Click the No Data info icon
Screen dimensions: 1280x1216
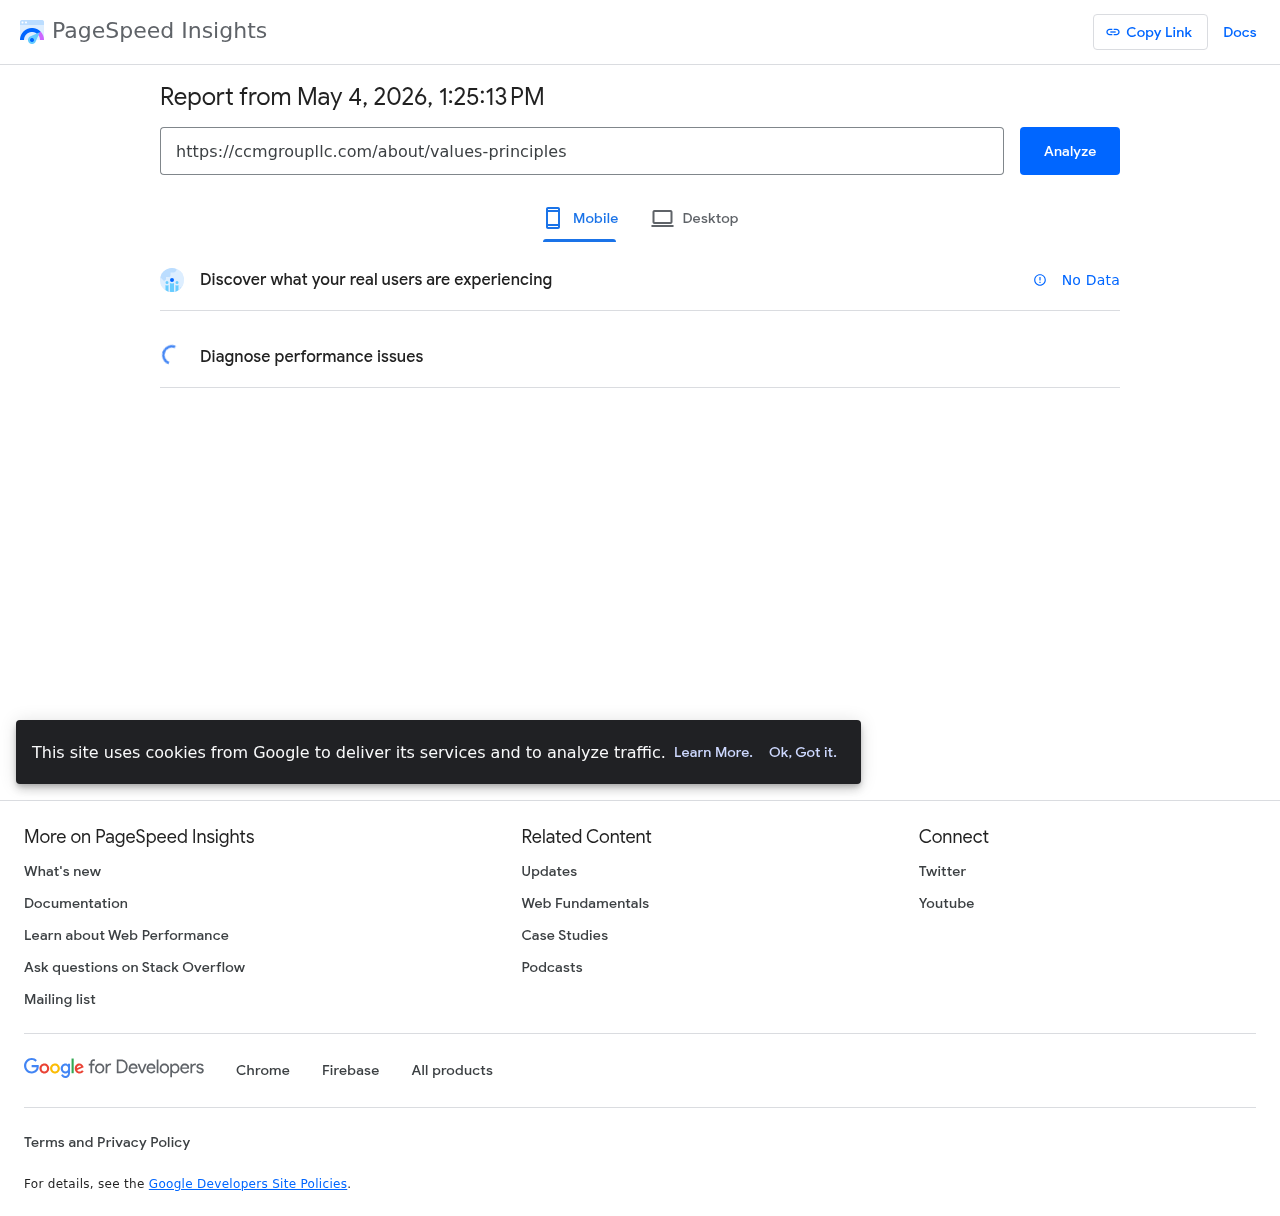click(x=1040, y=280)
